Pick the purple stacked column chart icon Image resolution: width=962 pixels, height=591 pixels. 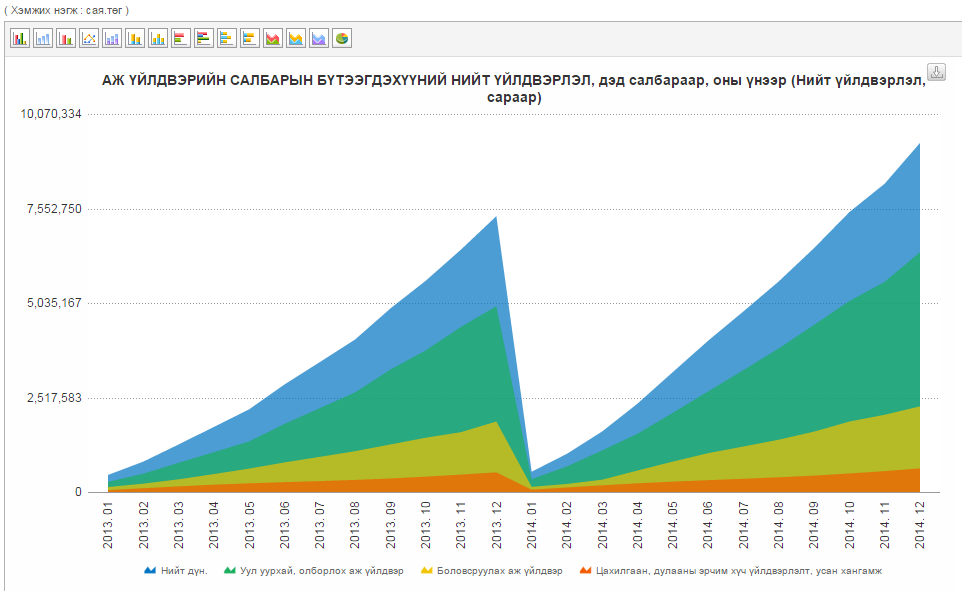pos(112,38)
